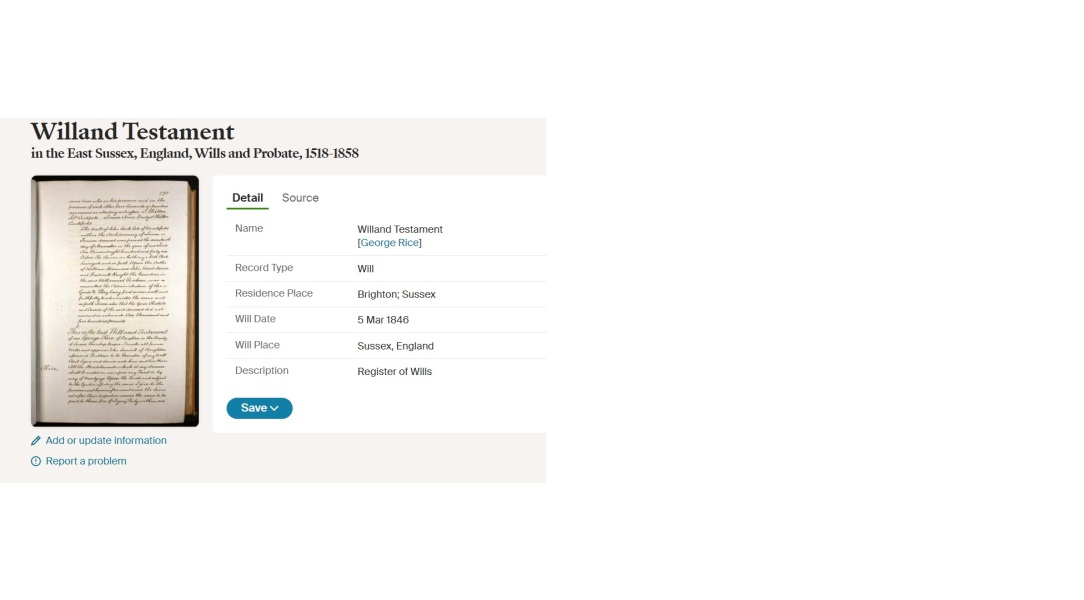Click the circled info icon beside Report a problem
The image size is (1084, 600).
37,460
